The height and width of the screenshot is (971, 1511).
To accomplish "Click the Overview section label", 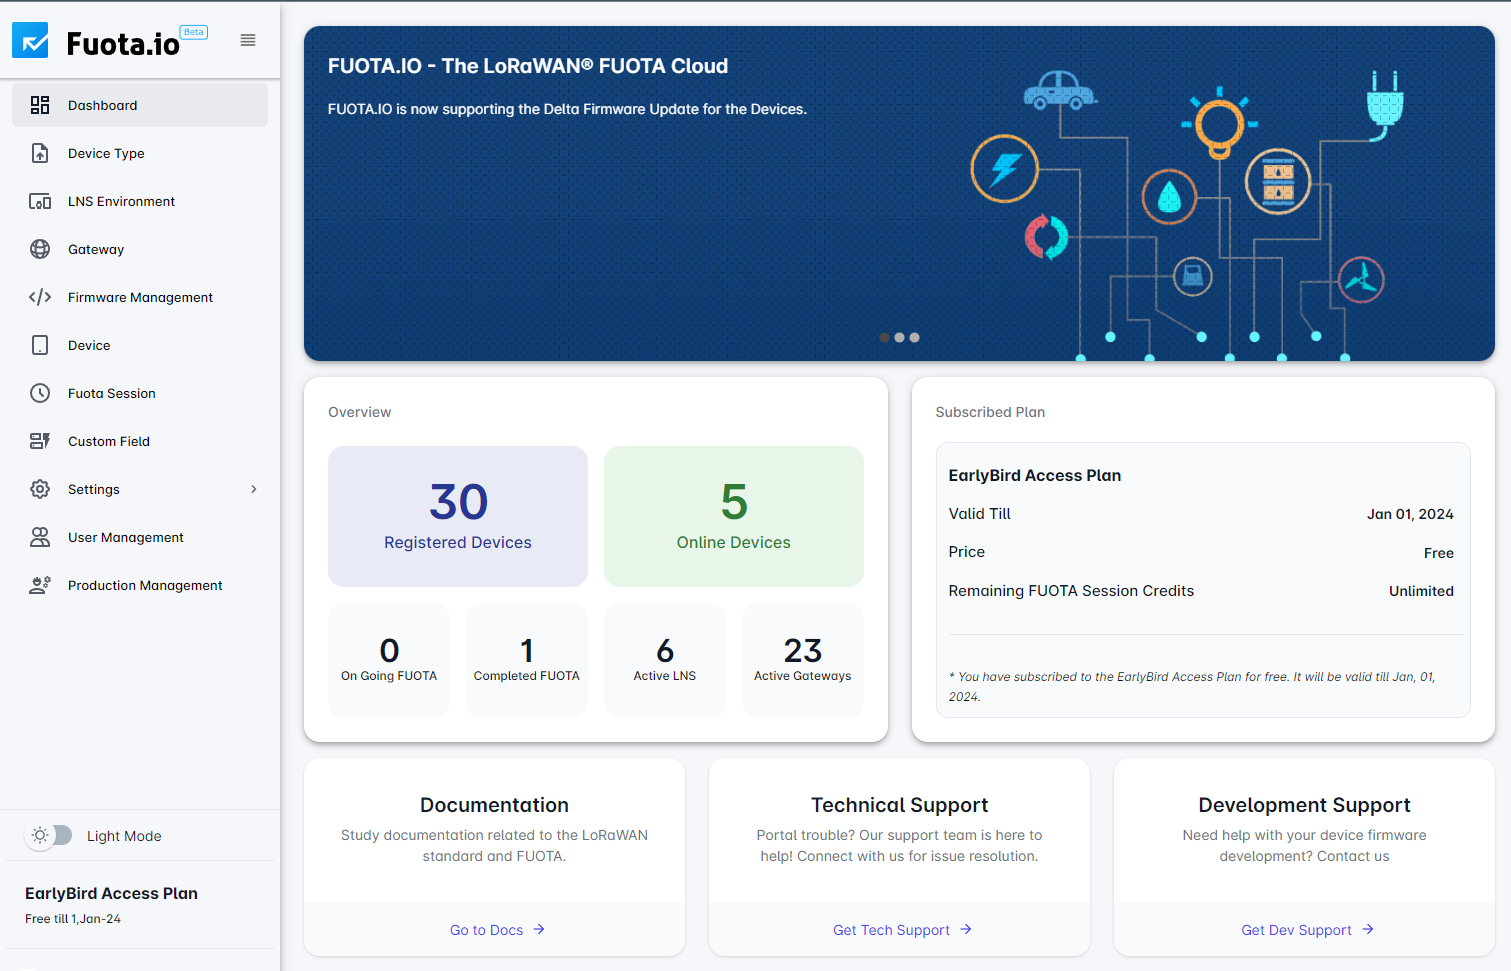I will click(360, 412).
